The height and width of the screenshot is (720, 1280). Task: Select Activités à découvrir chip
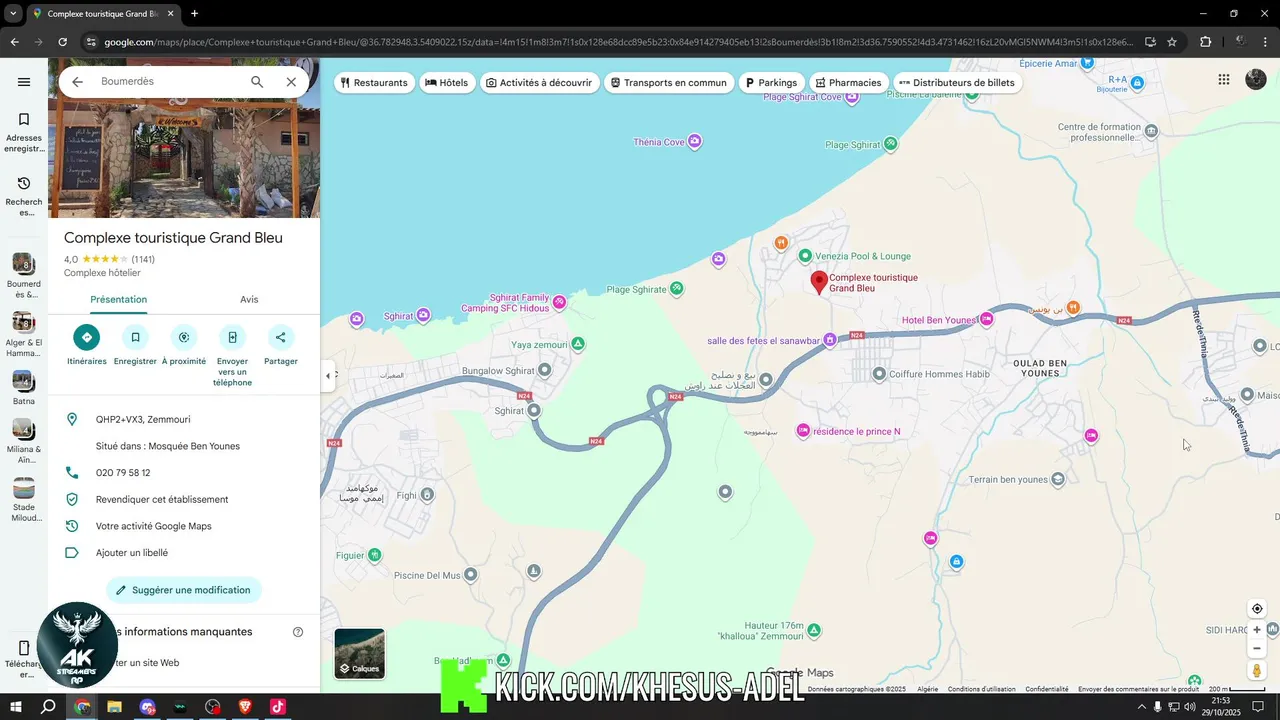[539, 83]
